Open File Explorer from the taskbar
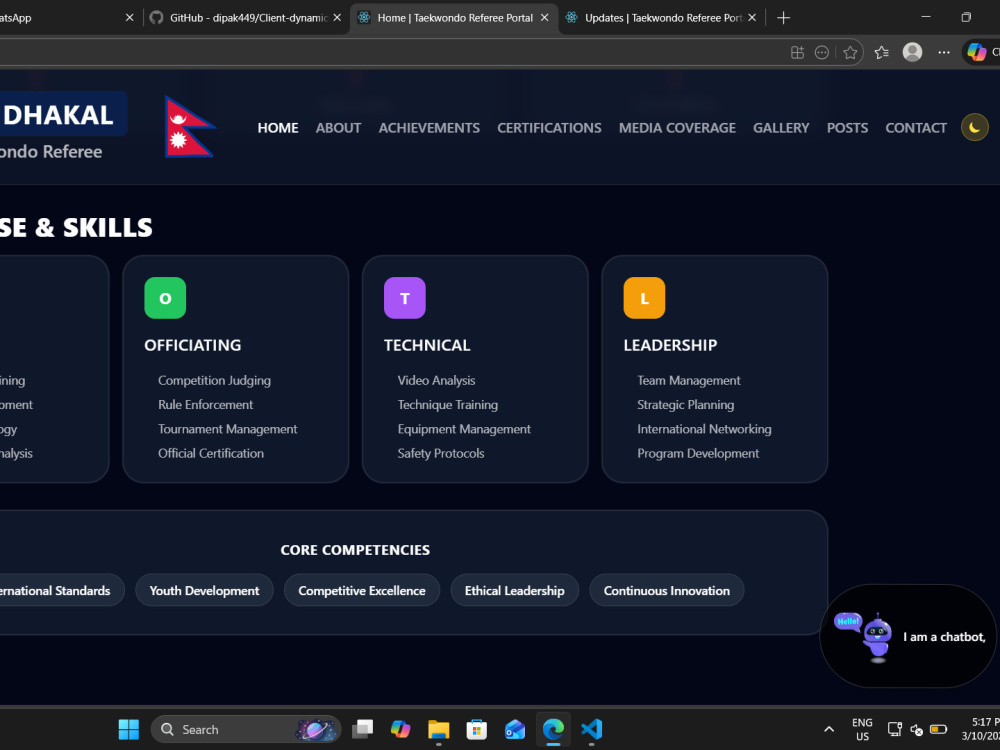Screen dimensions: 1000x750 [x=439, y=729]
